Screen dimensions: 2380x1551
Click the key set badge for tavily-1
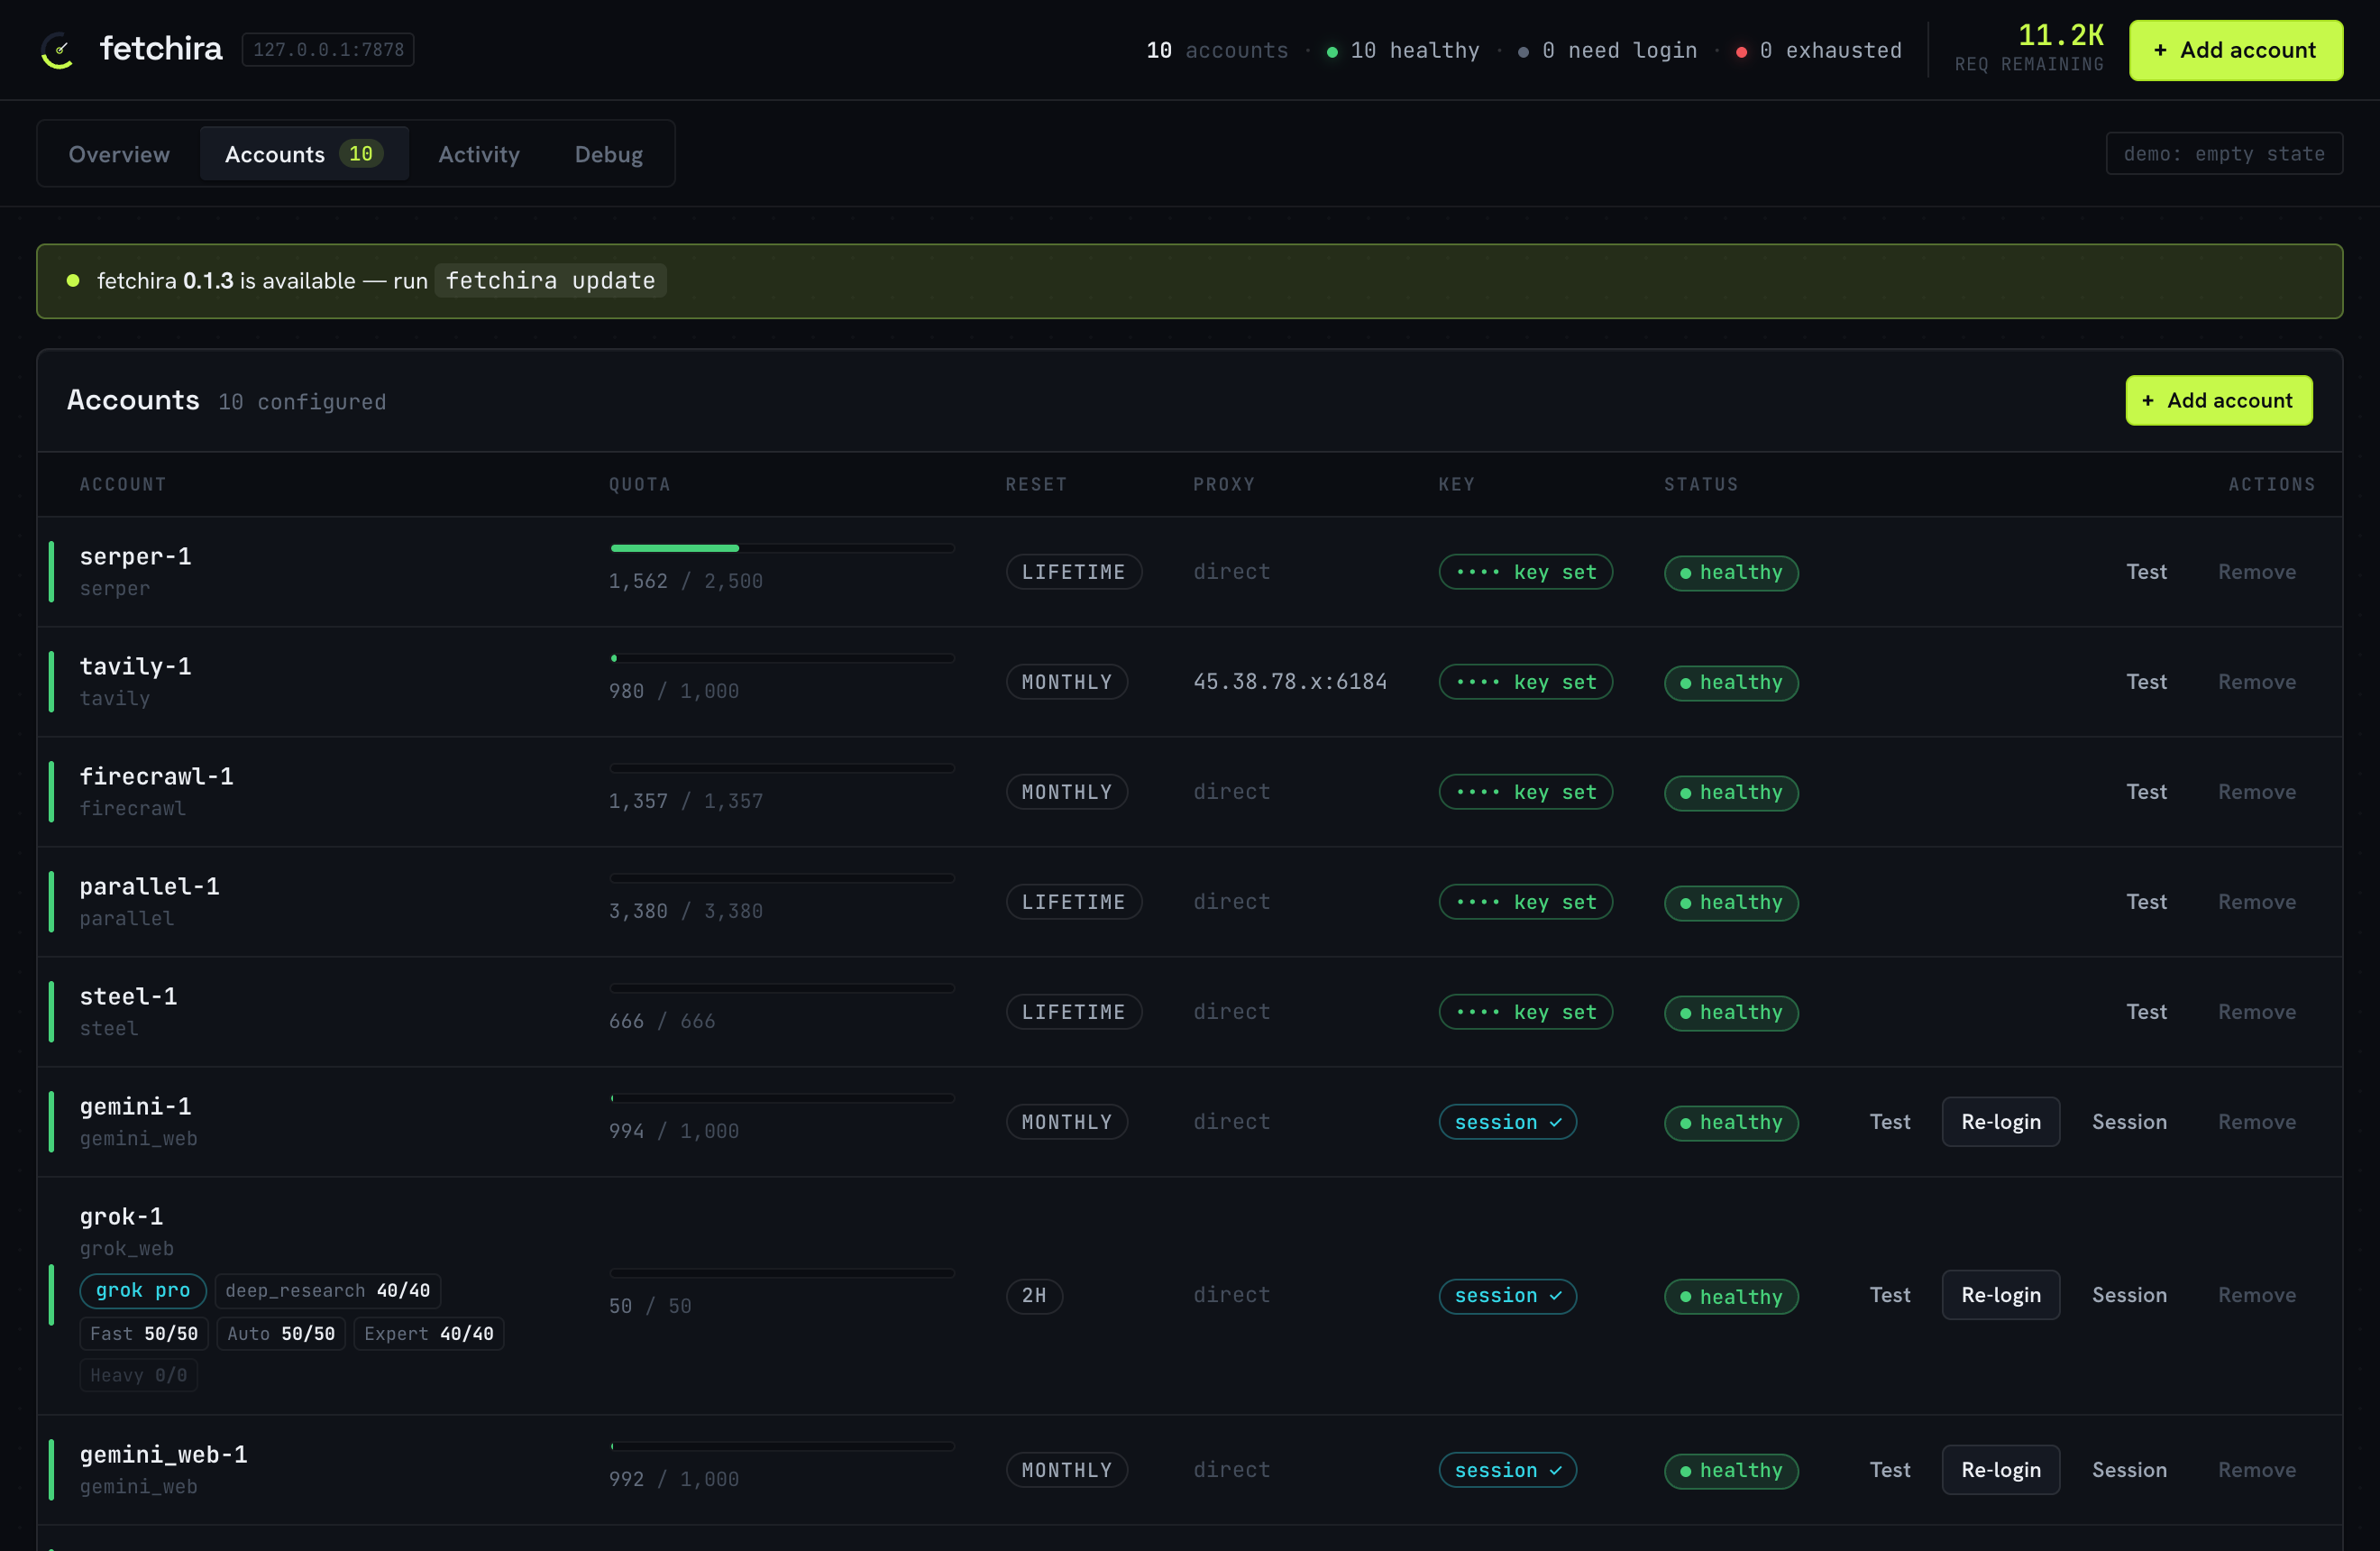(x=1525, y=682)
